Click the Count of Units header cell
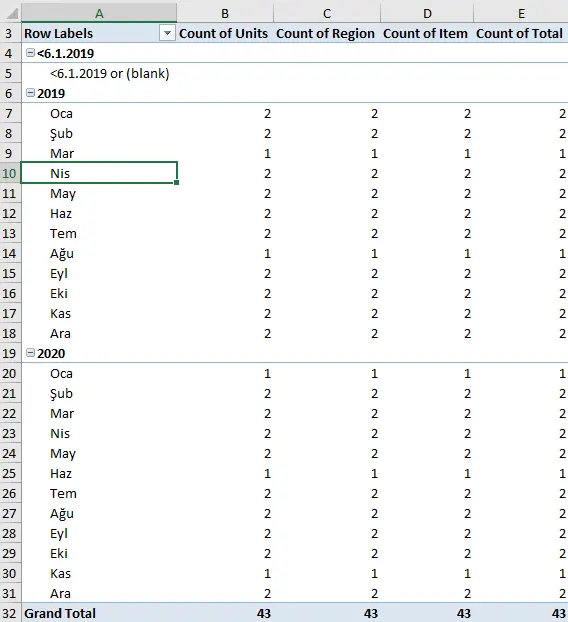Screen dimensions: 568x622 click(x=225, y=33)
